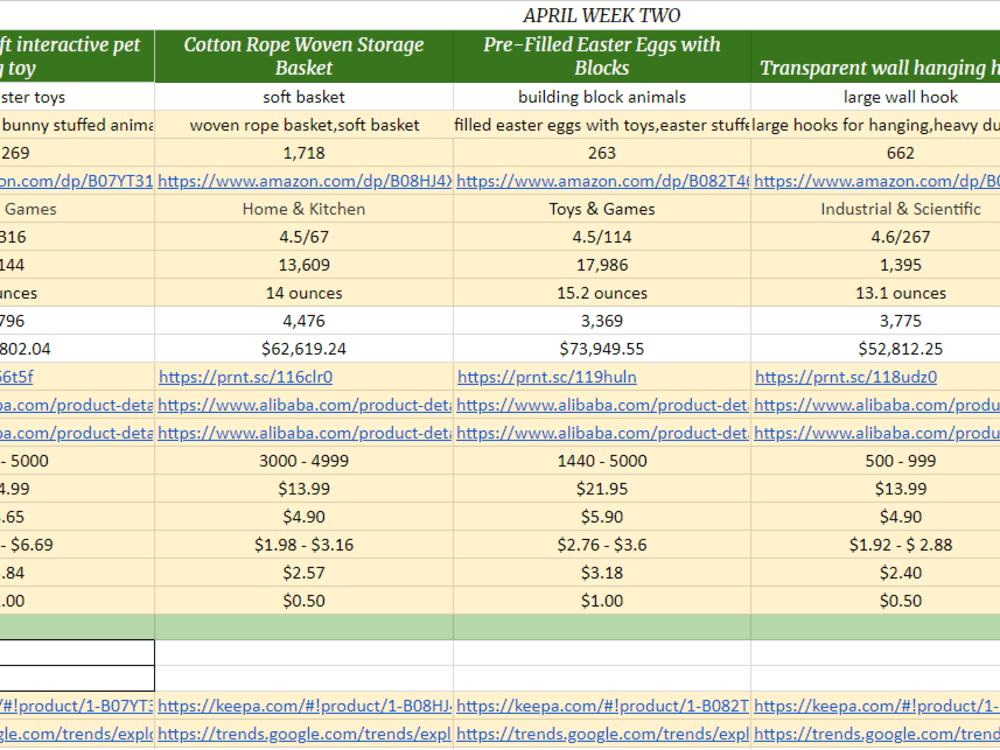Select the cell with value 4,476
This screenshot has height=750, width=1000.
304,321
